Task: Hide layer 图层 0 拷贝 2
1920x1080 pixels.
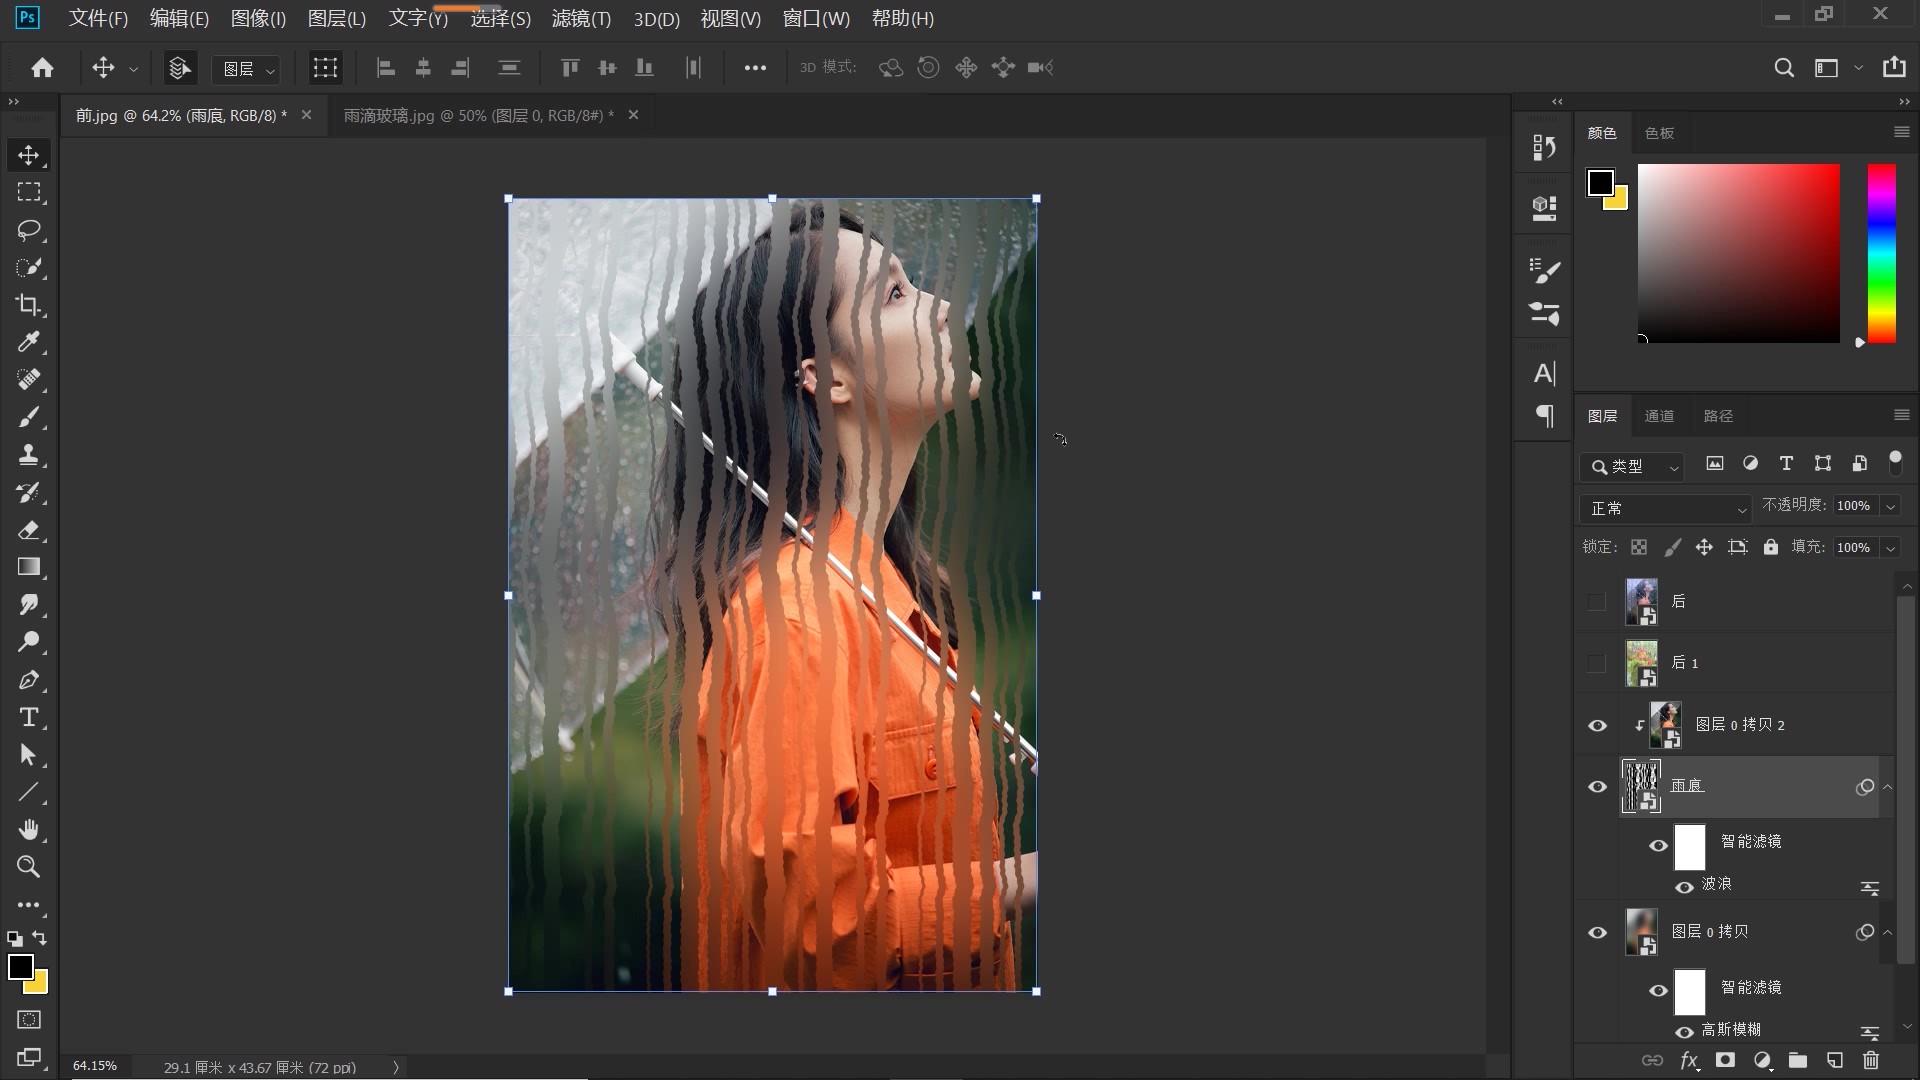Action: coord(1597,725)
